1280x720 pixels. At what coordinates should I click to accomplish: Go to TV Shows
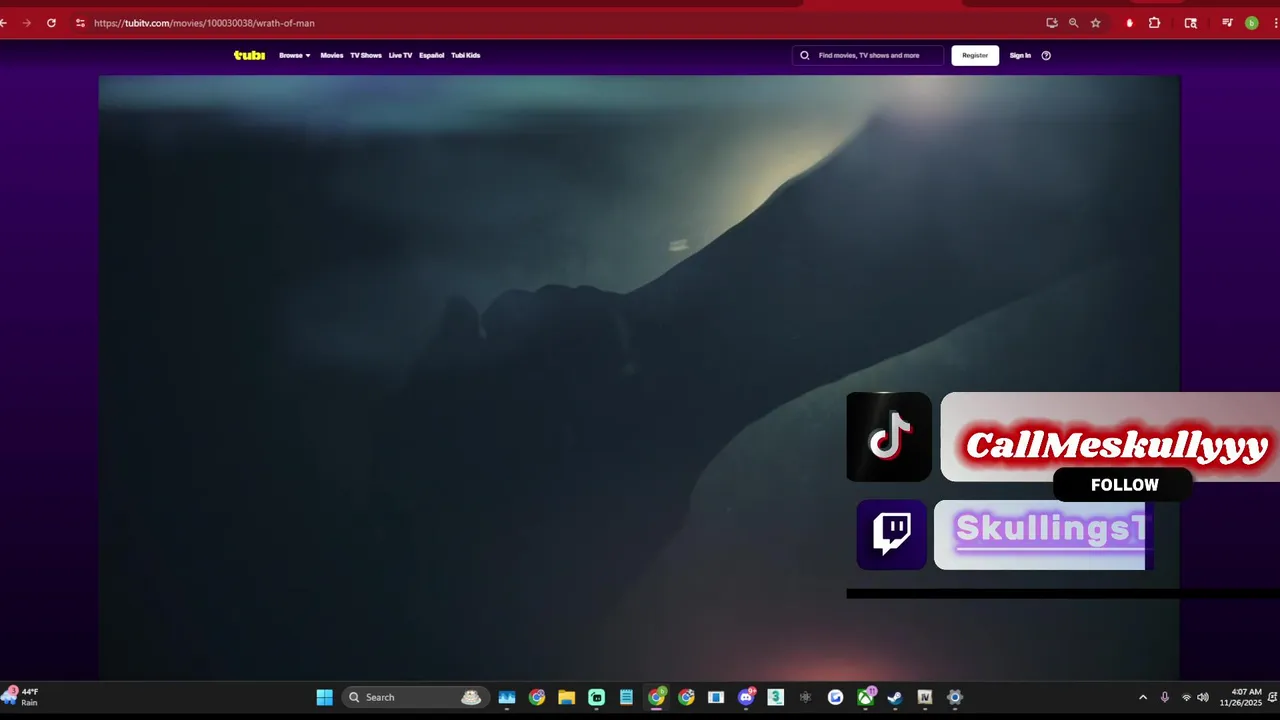point(366,55)
